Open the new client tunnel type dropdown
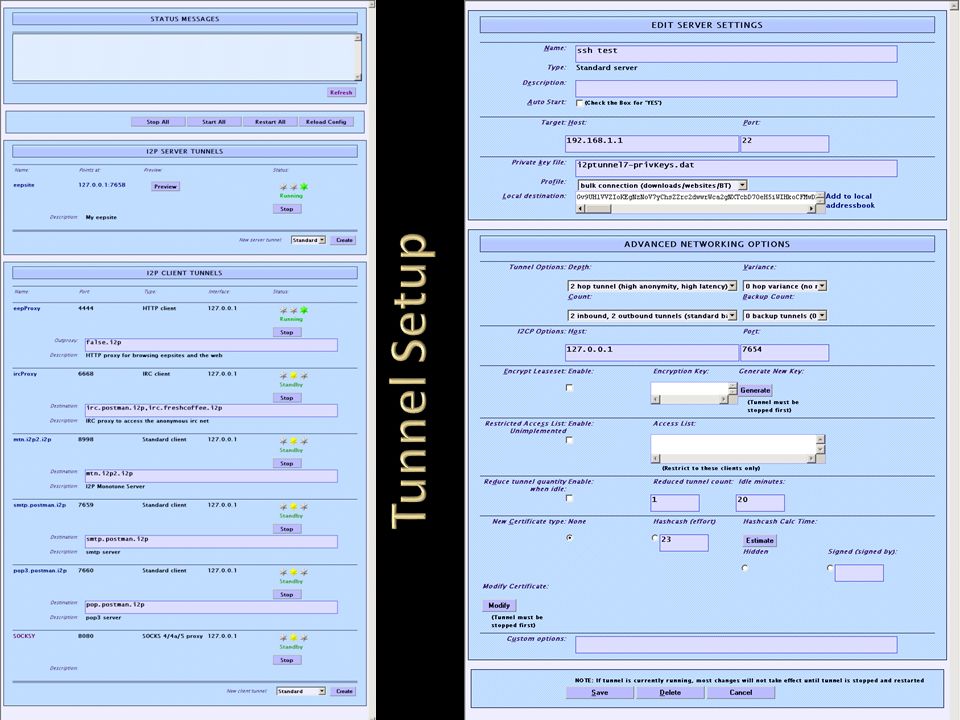The image size is (960, 720). click(301, 691)
